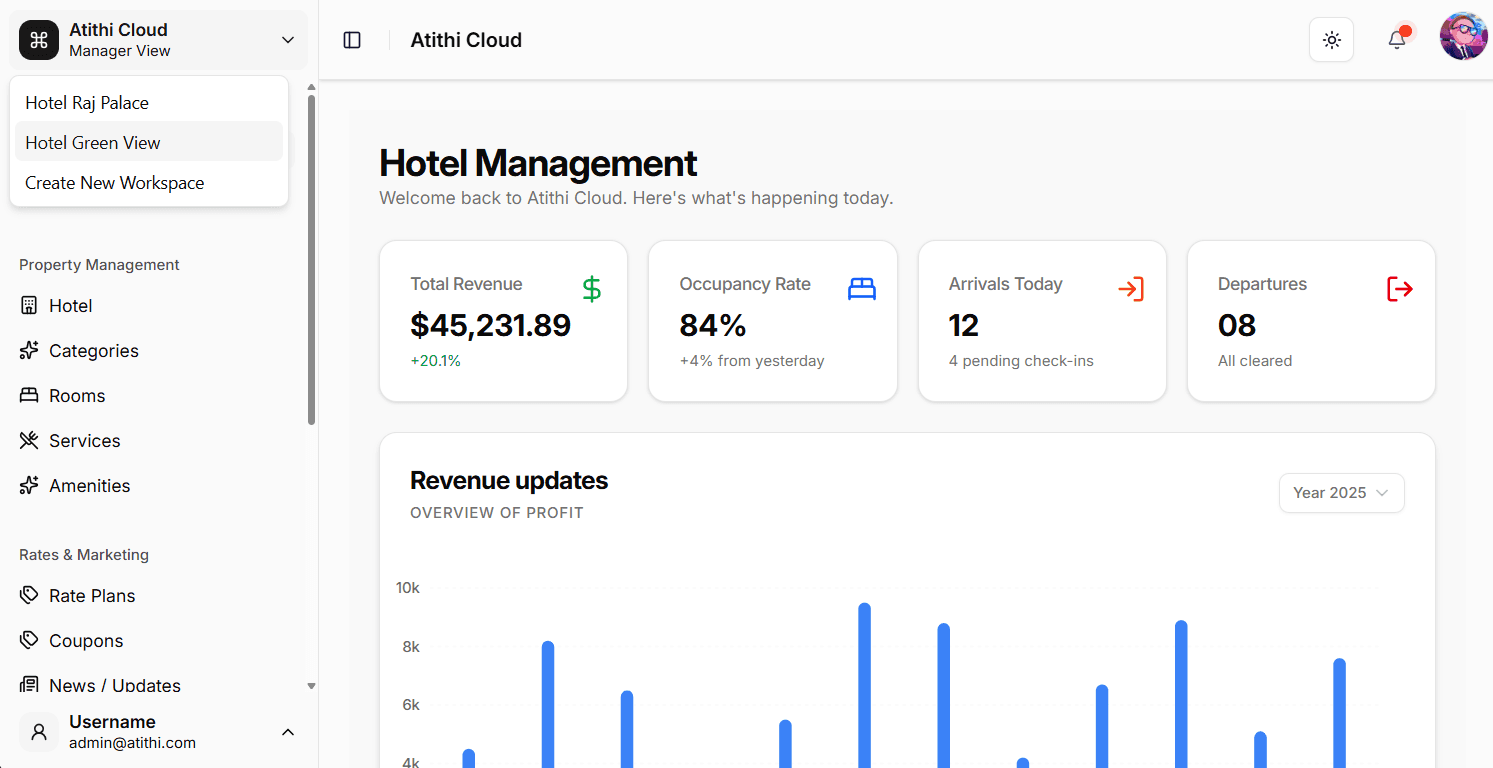This screenshot has height=768, width=1493.
Task: Collapse the Atithi Cloud workspace dropdown
Action: (288, 39)
